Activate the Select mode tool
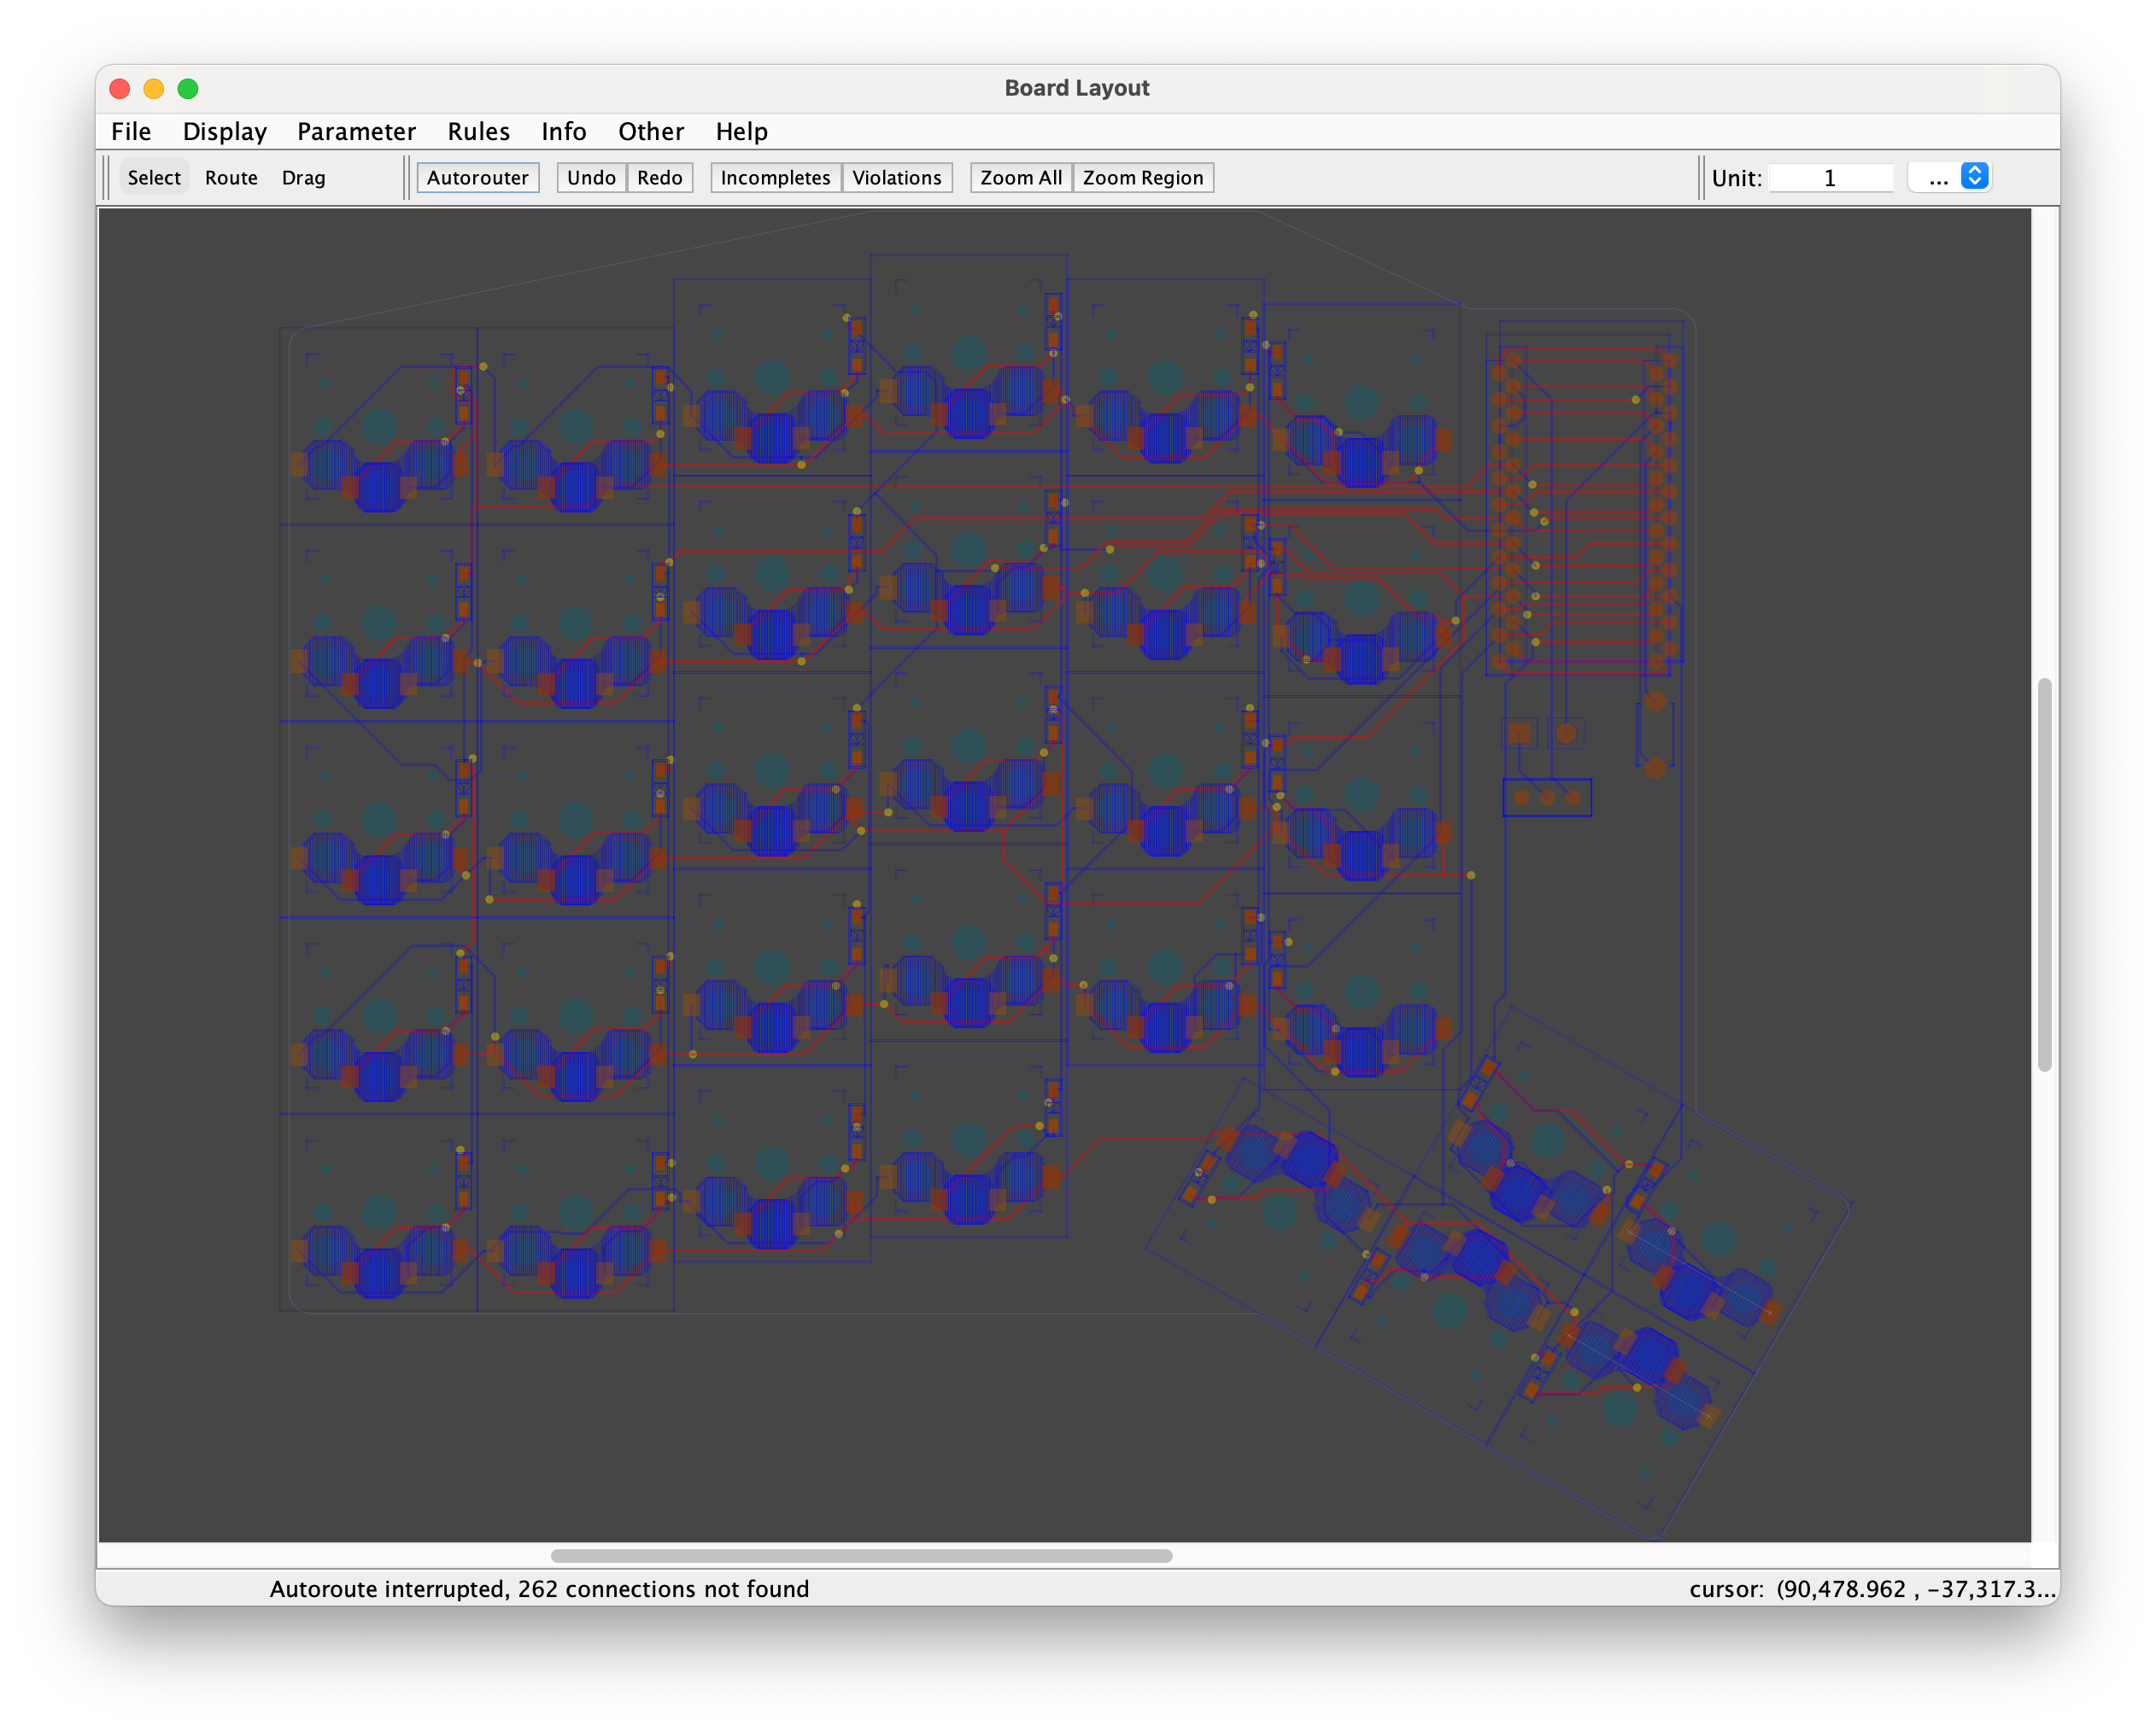The image size is (2156, 1732). coord(154,177)
